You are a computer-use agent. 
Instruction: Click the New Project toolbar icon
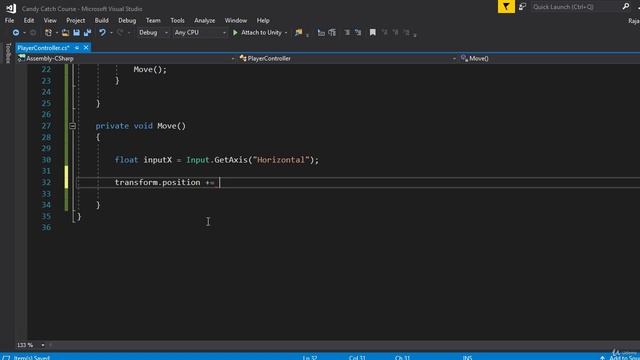coord(48,33)
